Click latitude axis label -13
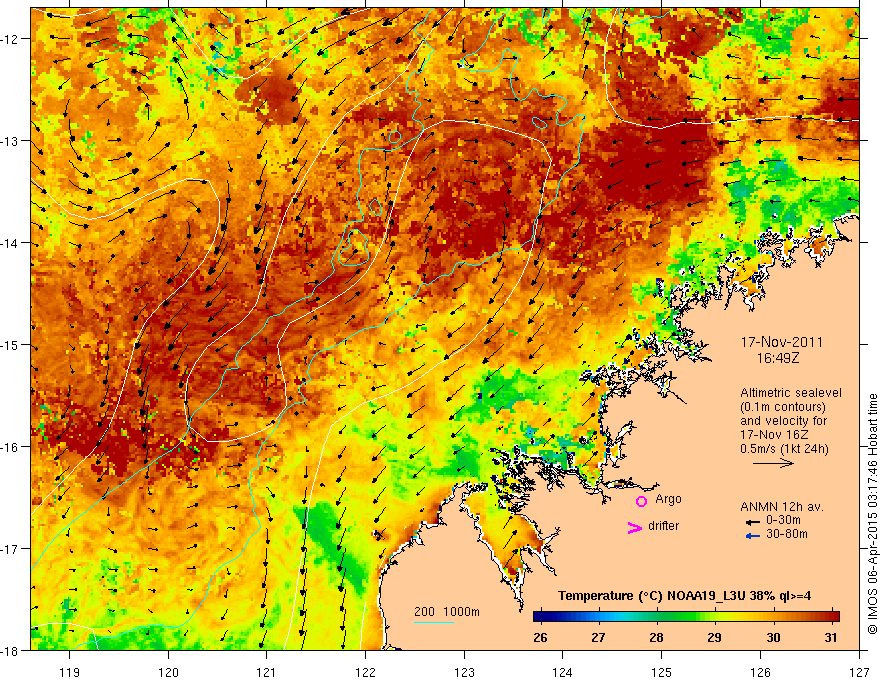 (x=10, y=141)
